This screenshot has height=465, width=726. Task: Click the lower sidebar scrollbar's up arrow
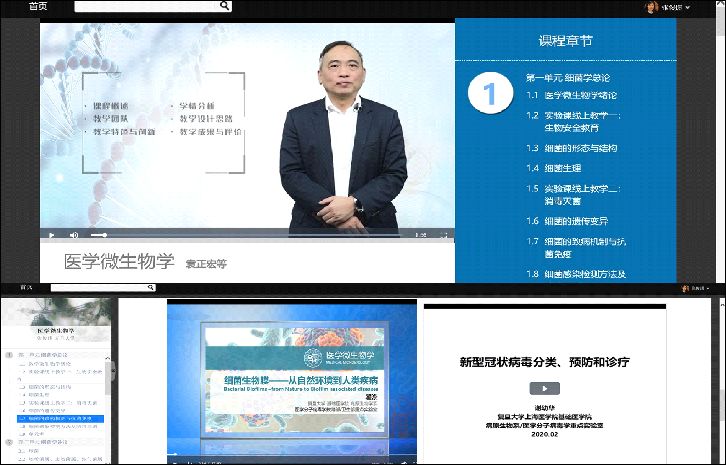click(x=107, y=358)
